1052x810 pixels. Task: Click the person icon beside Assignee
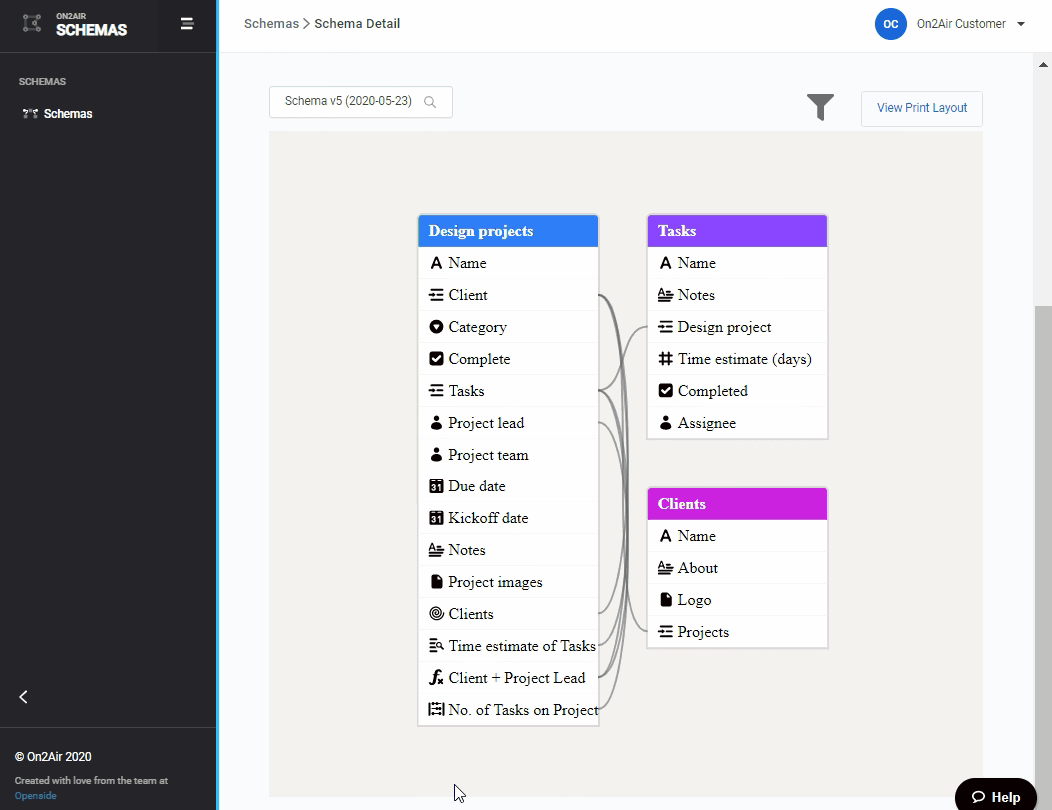[x=665, y=423]
